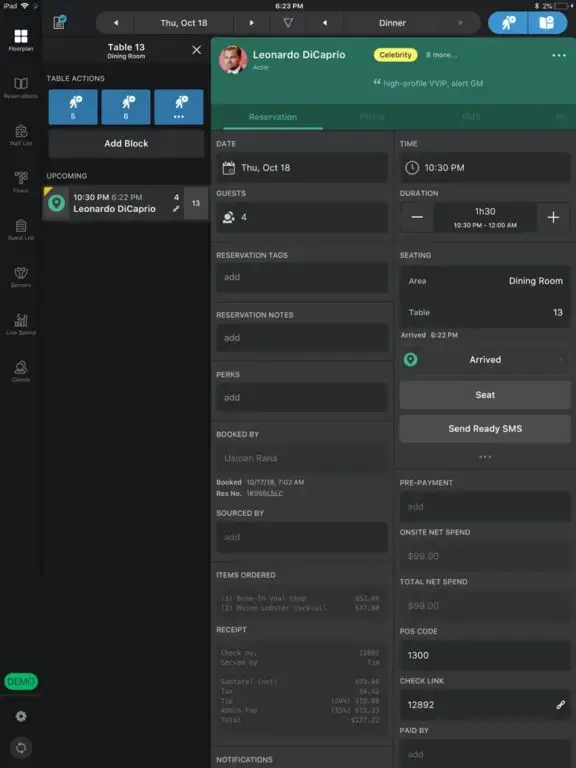Click the check link chain icon

pos(560,705)
